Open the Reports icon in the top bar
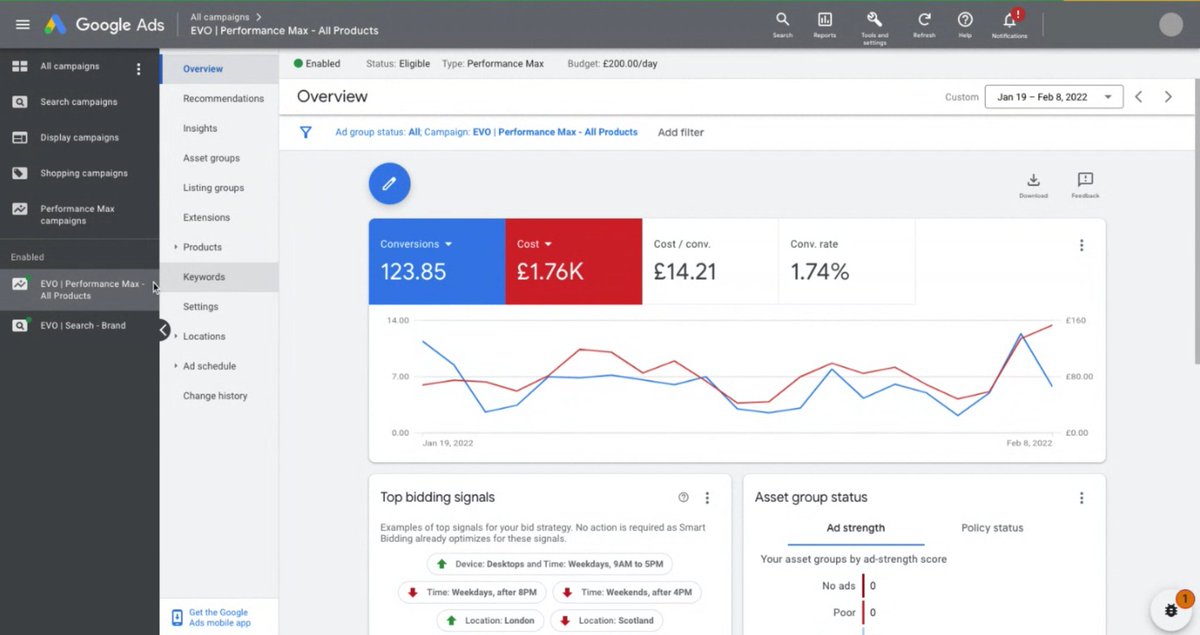The height and width of the screenshot is (635, 1200). [x=824, y=20]
